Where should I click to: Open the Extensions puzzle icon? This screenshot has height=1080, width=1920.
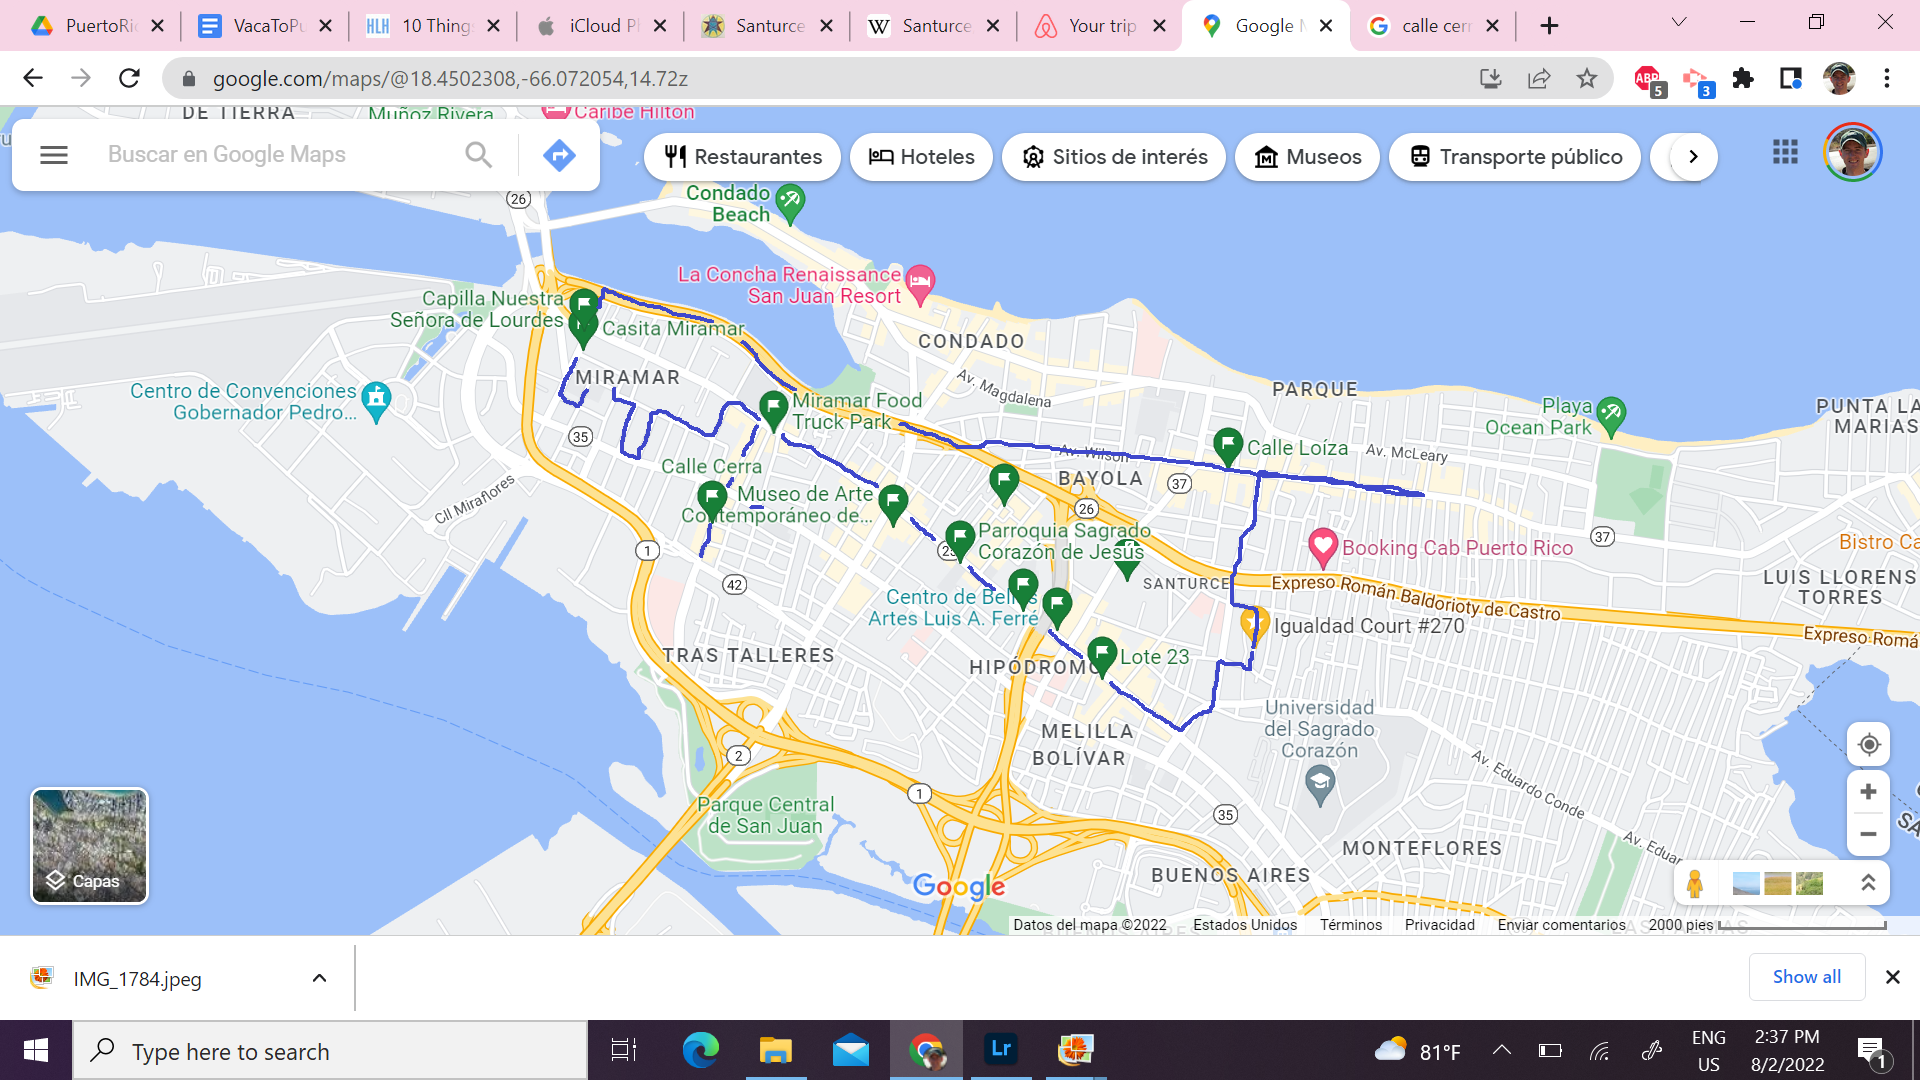click(x=1743, y=78)
